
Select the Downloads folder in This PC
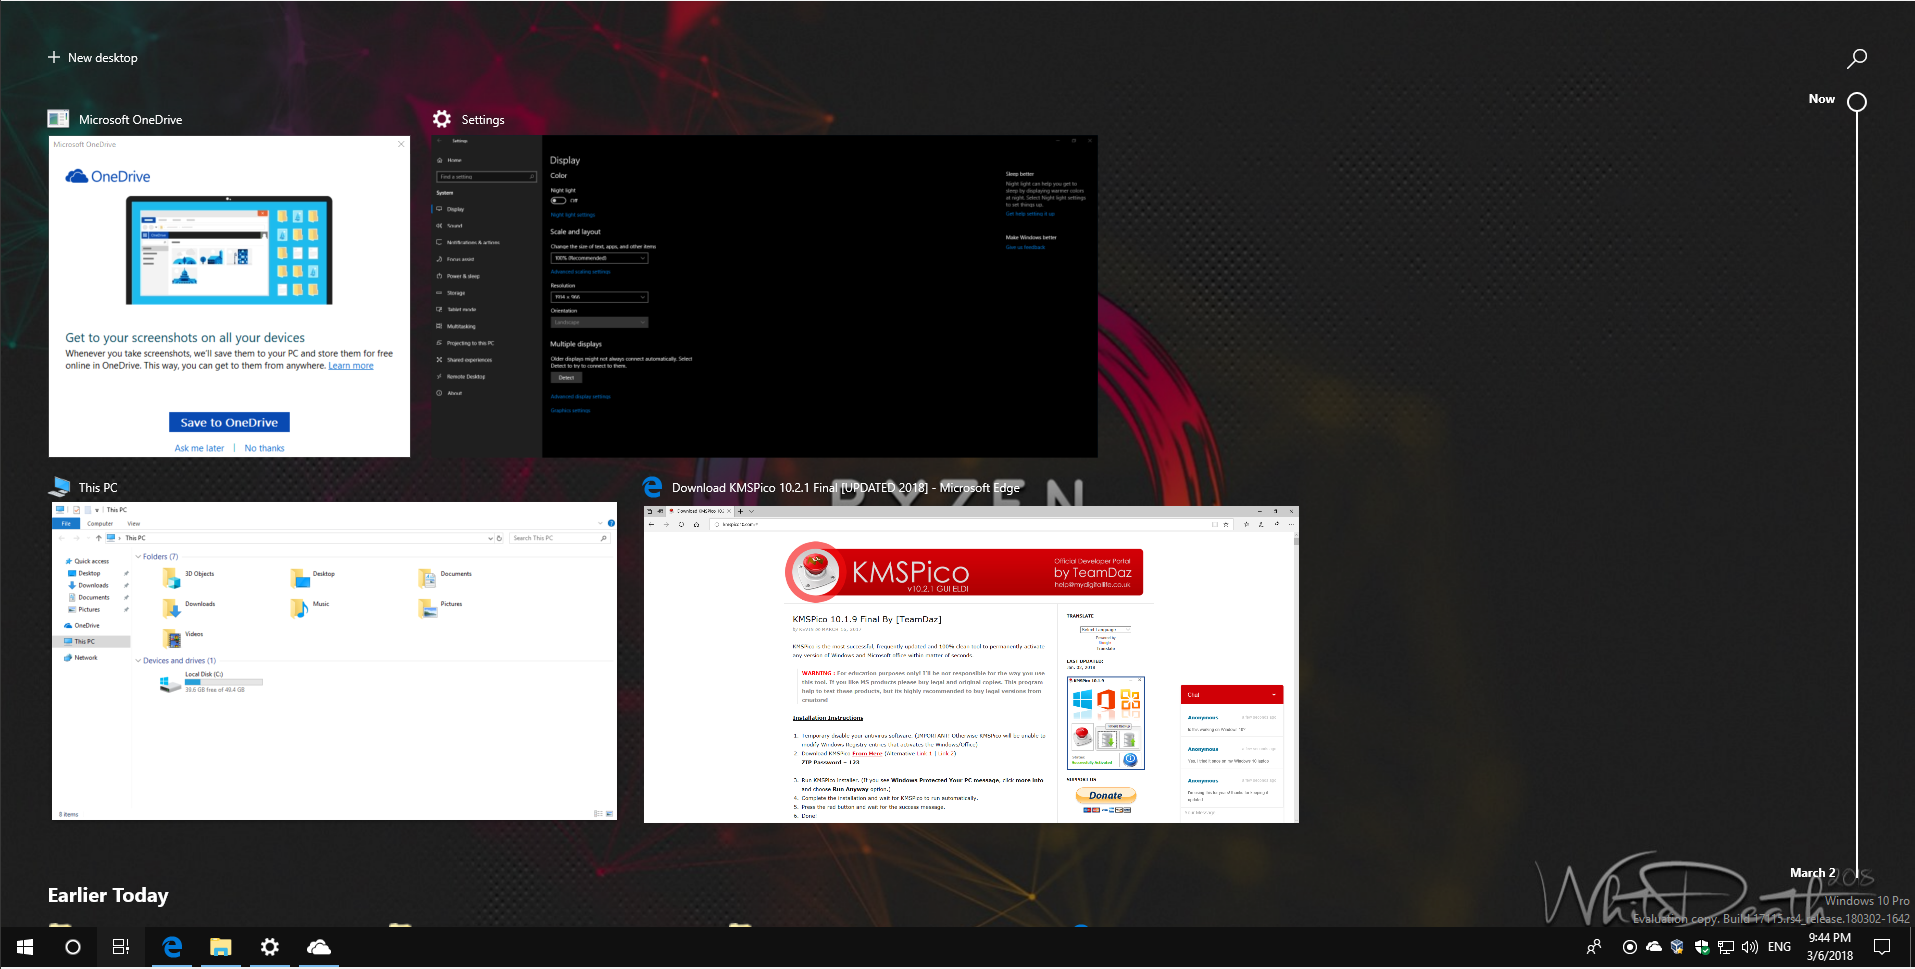pos(189,607)
